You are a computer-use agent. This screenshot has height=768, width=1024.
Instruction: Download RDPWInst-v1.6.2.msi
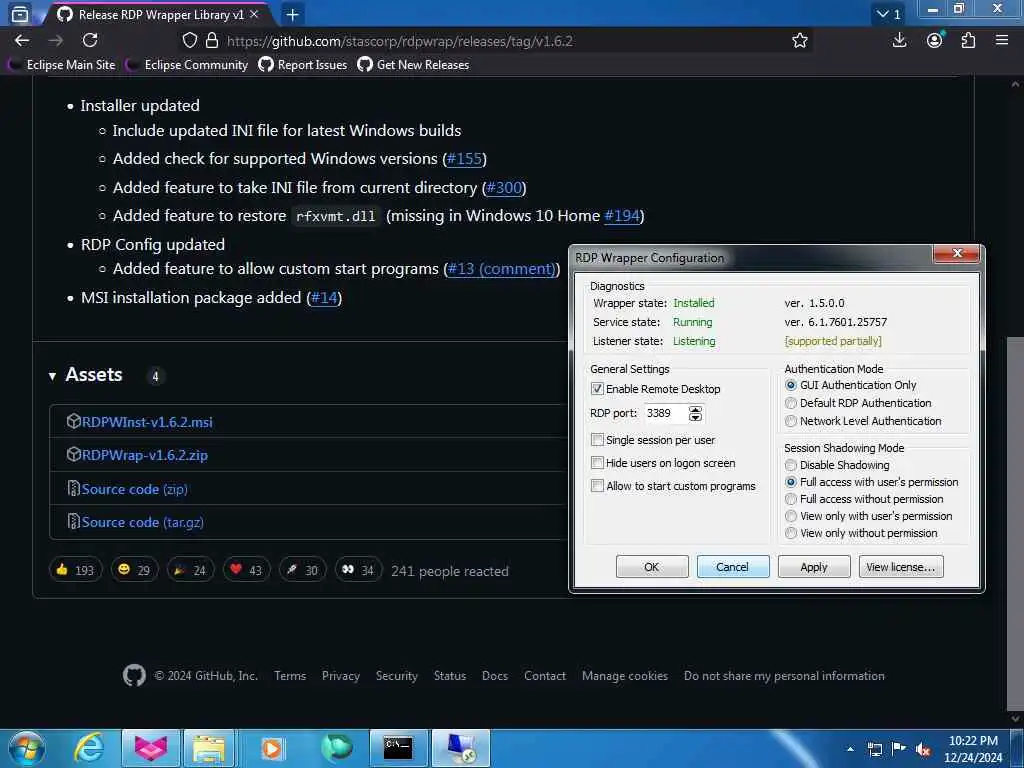pos(147,422)
